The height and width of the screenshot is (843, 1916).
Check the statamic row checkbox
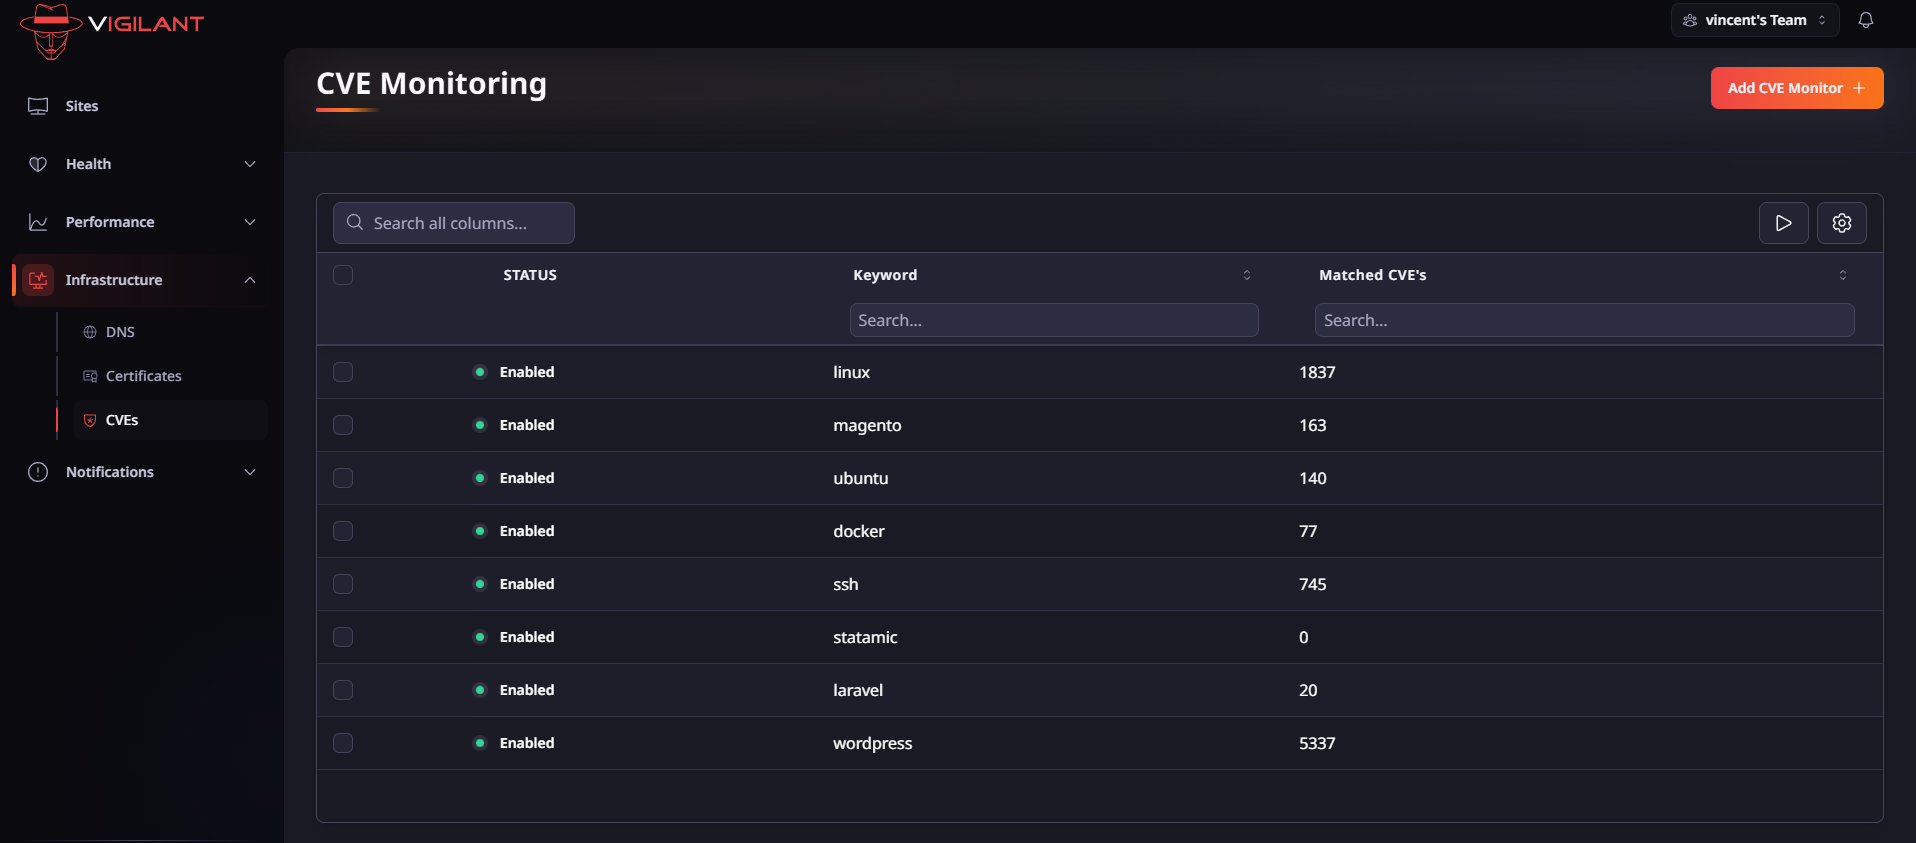343,637
